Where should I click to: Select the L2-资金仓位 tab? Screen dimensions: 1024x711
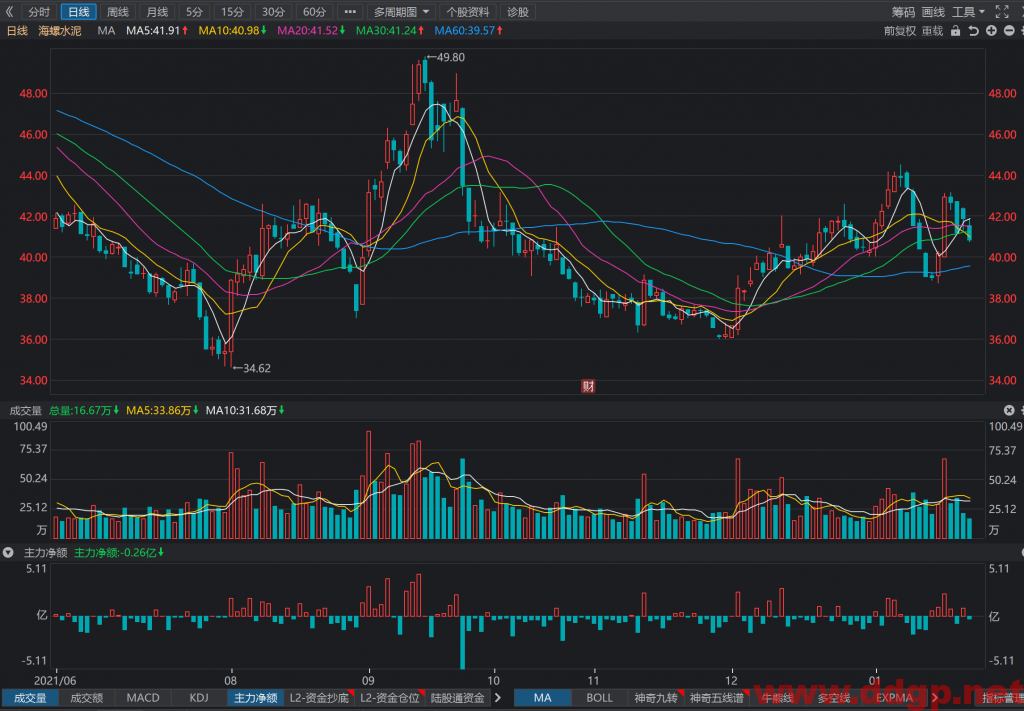[x=390, y=698]
